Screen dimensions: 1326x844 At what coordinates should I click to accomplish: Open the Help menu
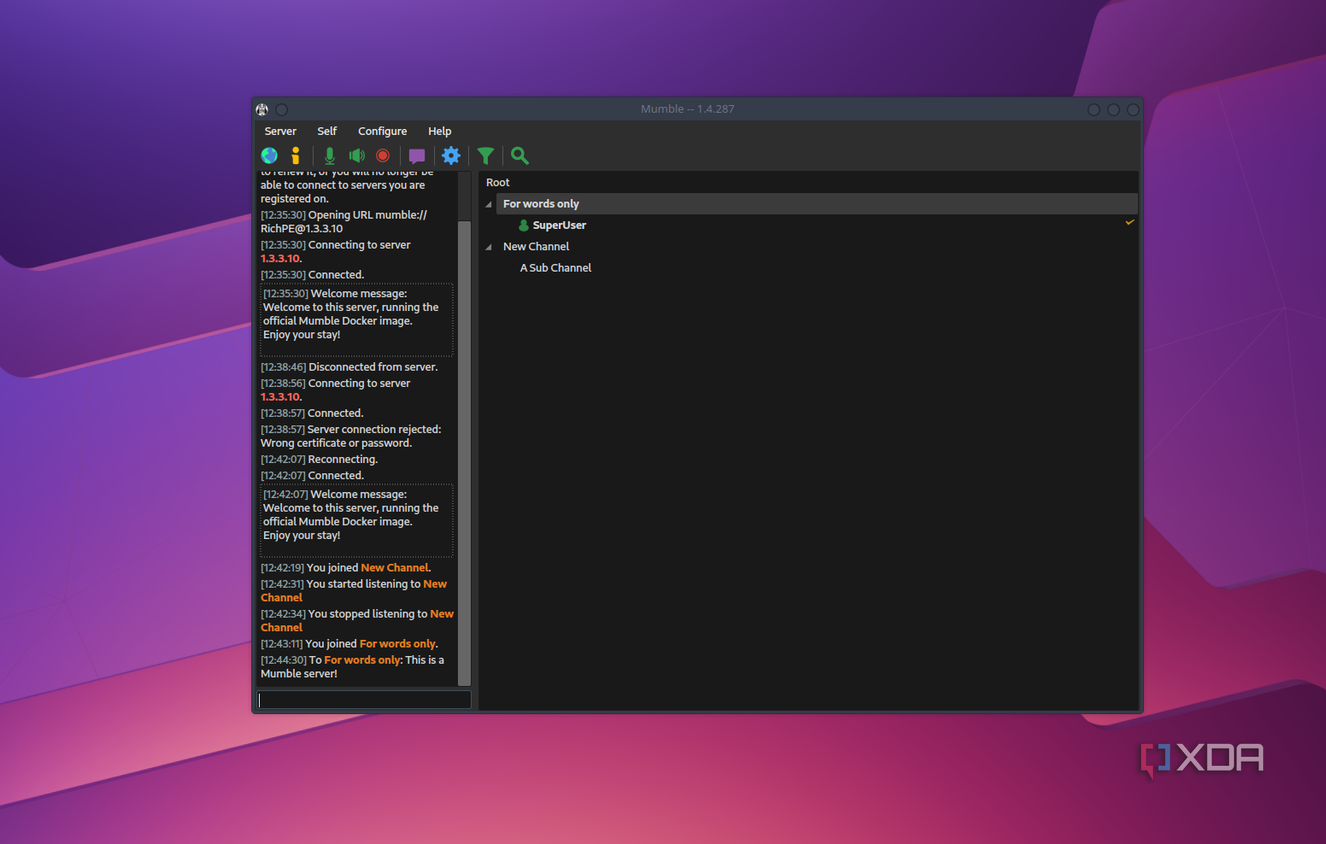click(439, 131)
